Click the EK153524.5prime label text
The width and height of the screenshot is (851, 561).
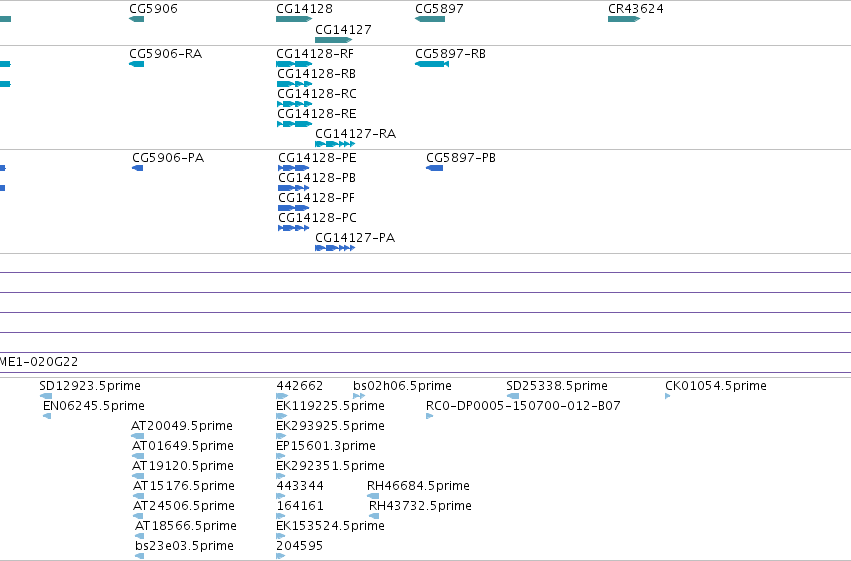point(331,526)
